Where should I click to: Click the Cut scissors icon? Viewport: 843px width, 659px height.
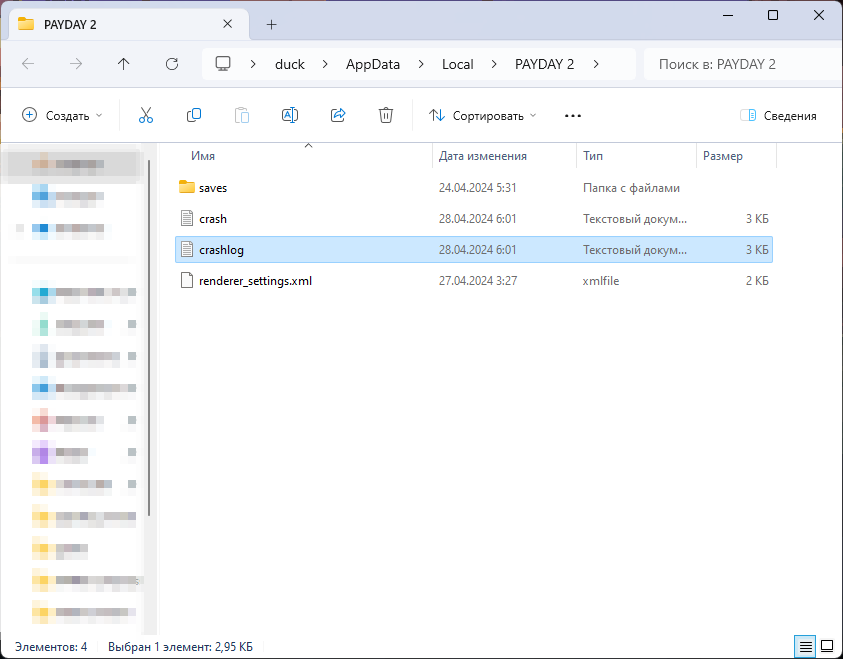click(x=146, y=116)
